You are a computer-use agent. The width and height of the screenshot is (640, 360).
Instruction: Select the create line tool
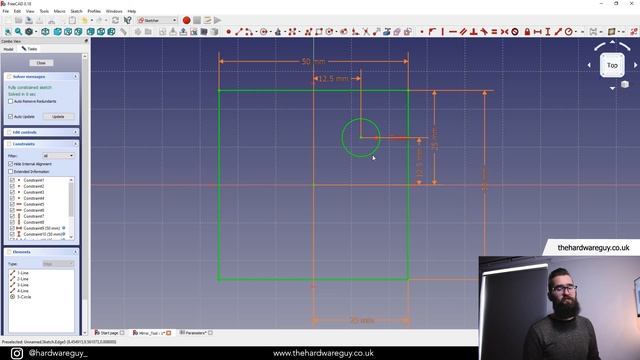click(x=239, y=31)
